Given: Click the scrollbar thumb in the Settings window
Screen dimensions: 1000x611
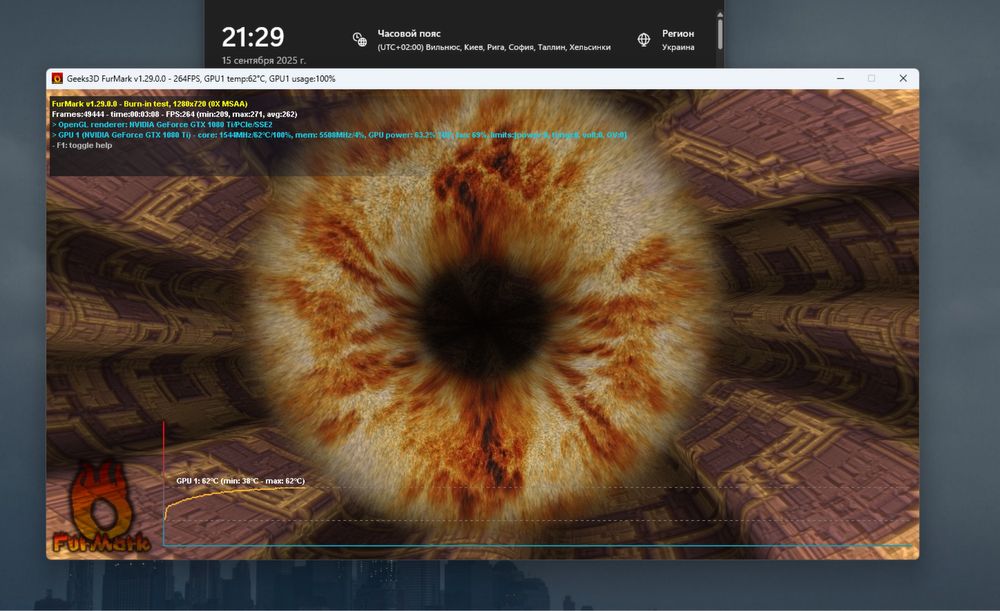Looking at the screenshot, I should 720,33.
